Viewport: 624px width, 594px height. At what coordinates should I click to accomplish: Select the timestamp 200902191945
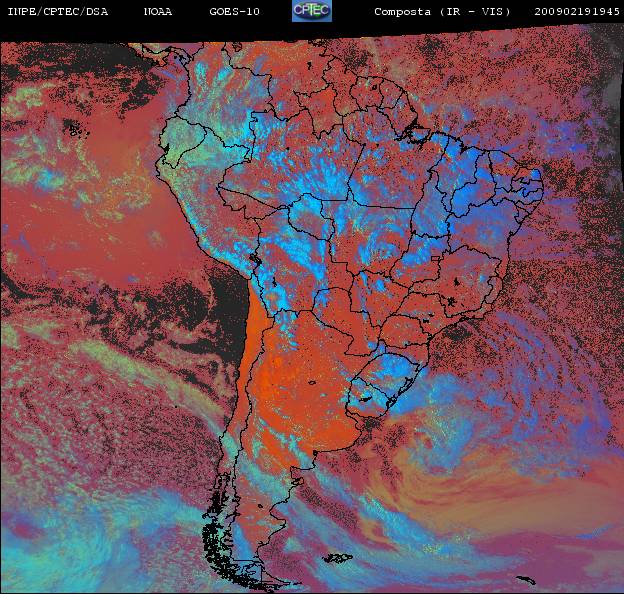click(x=577, y=12)
